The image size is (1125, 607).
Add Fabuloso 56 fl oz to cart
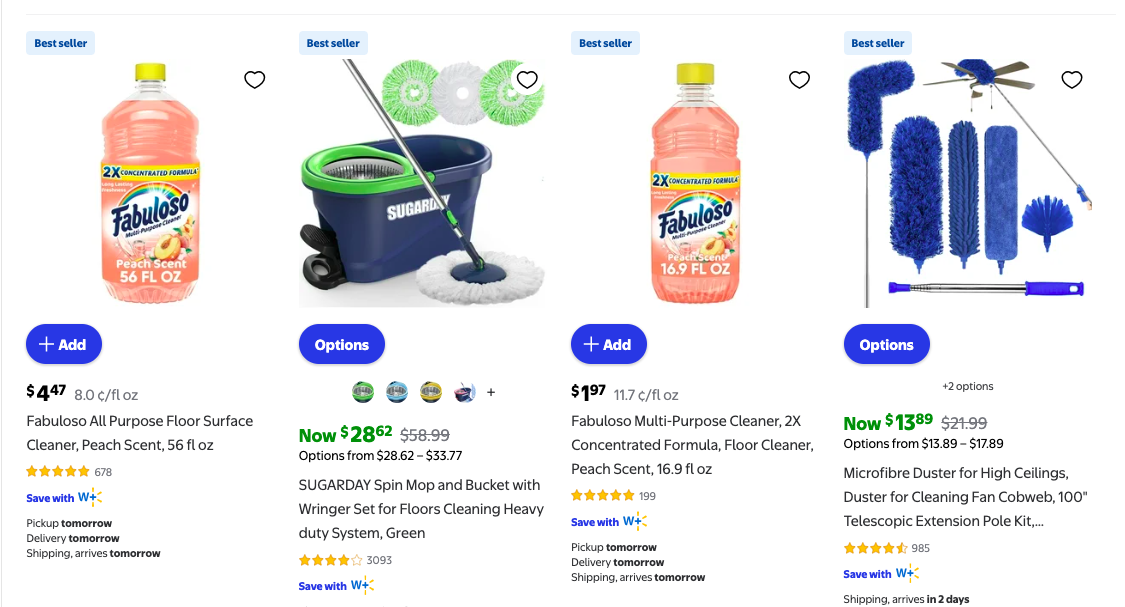pos(64,344)
